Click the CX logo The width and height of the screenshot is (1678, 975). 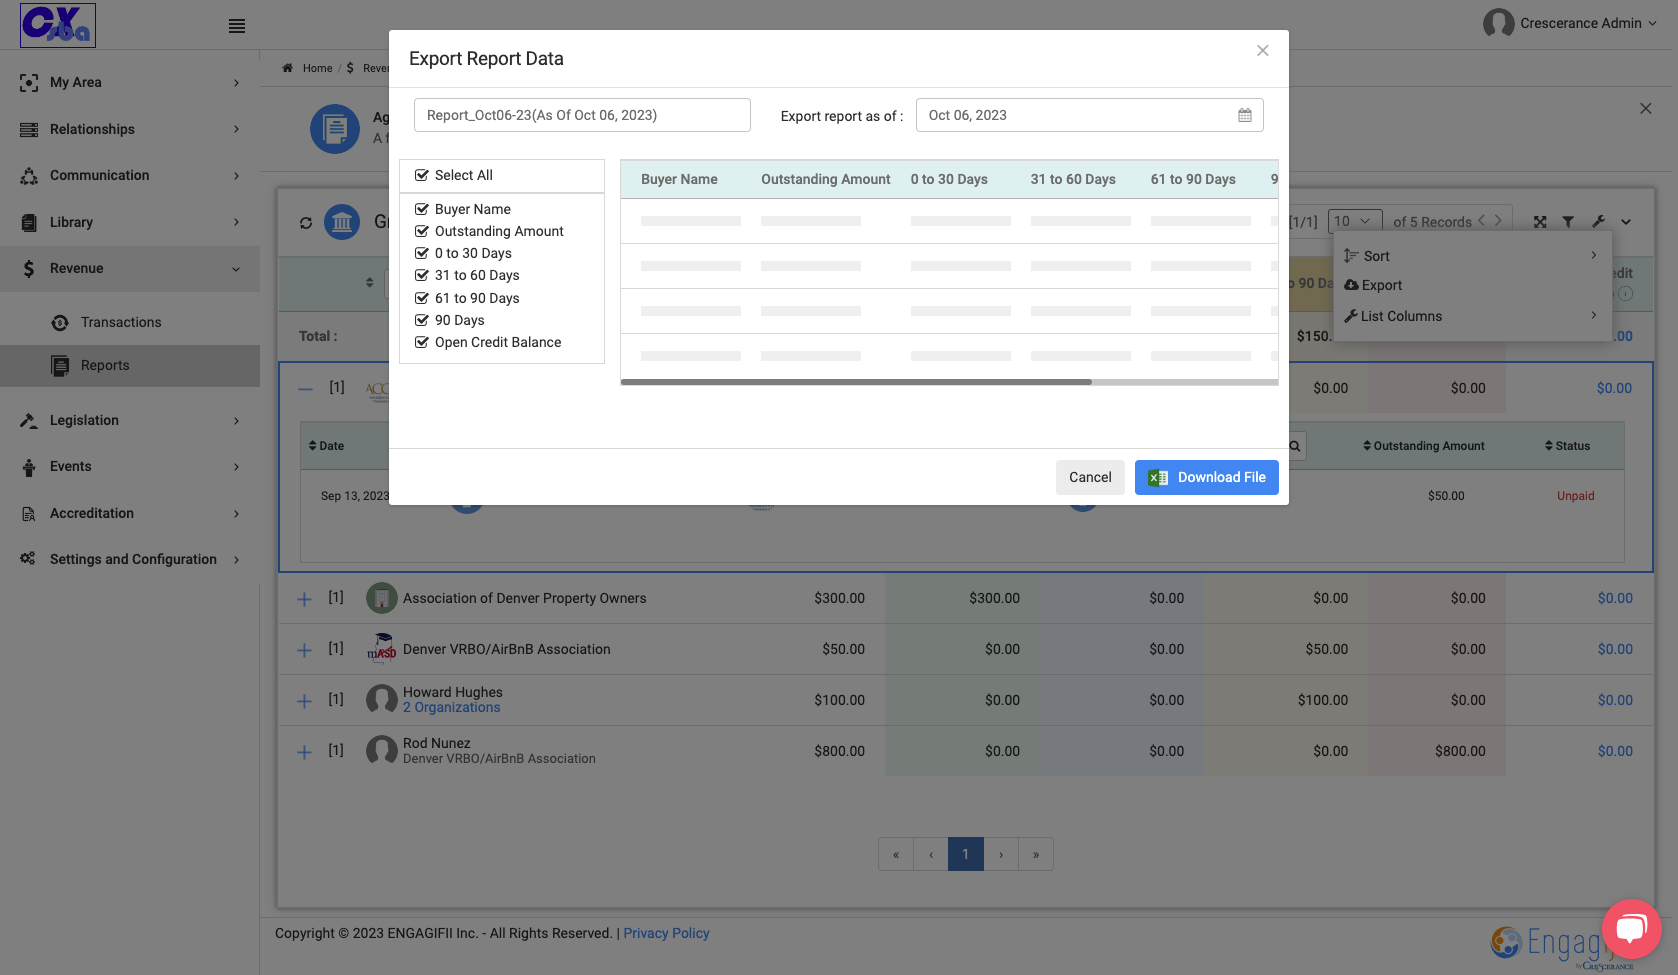(58, 25)
